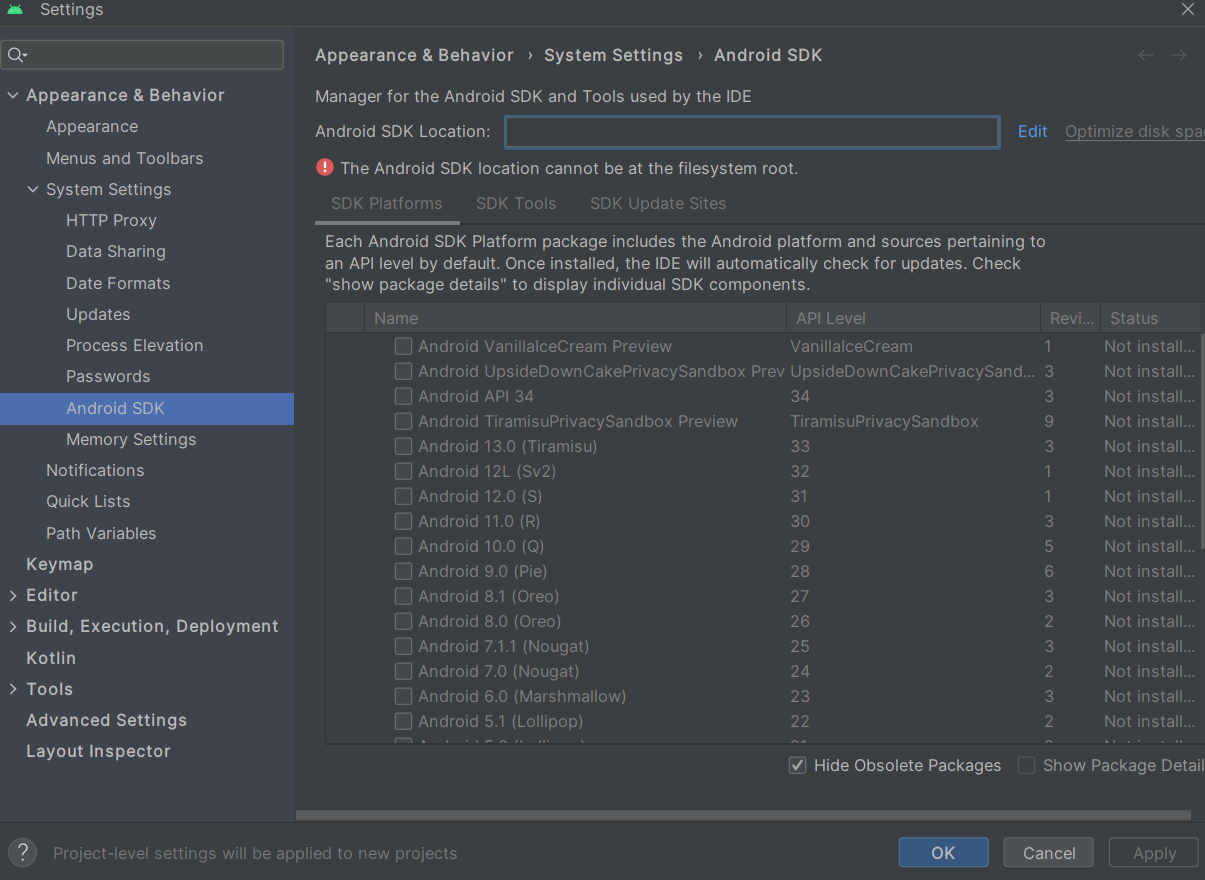The height and width of the screenshot is (880, 1205).
Task: Click the red SDK location error icon
Action: [325, 168]
